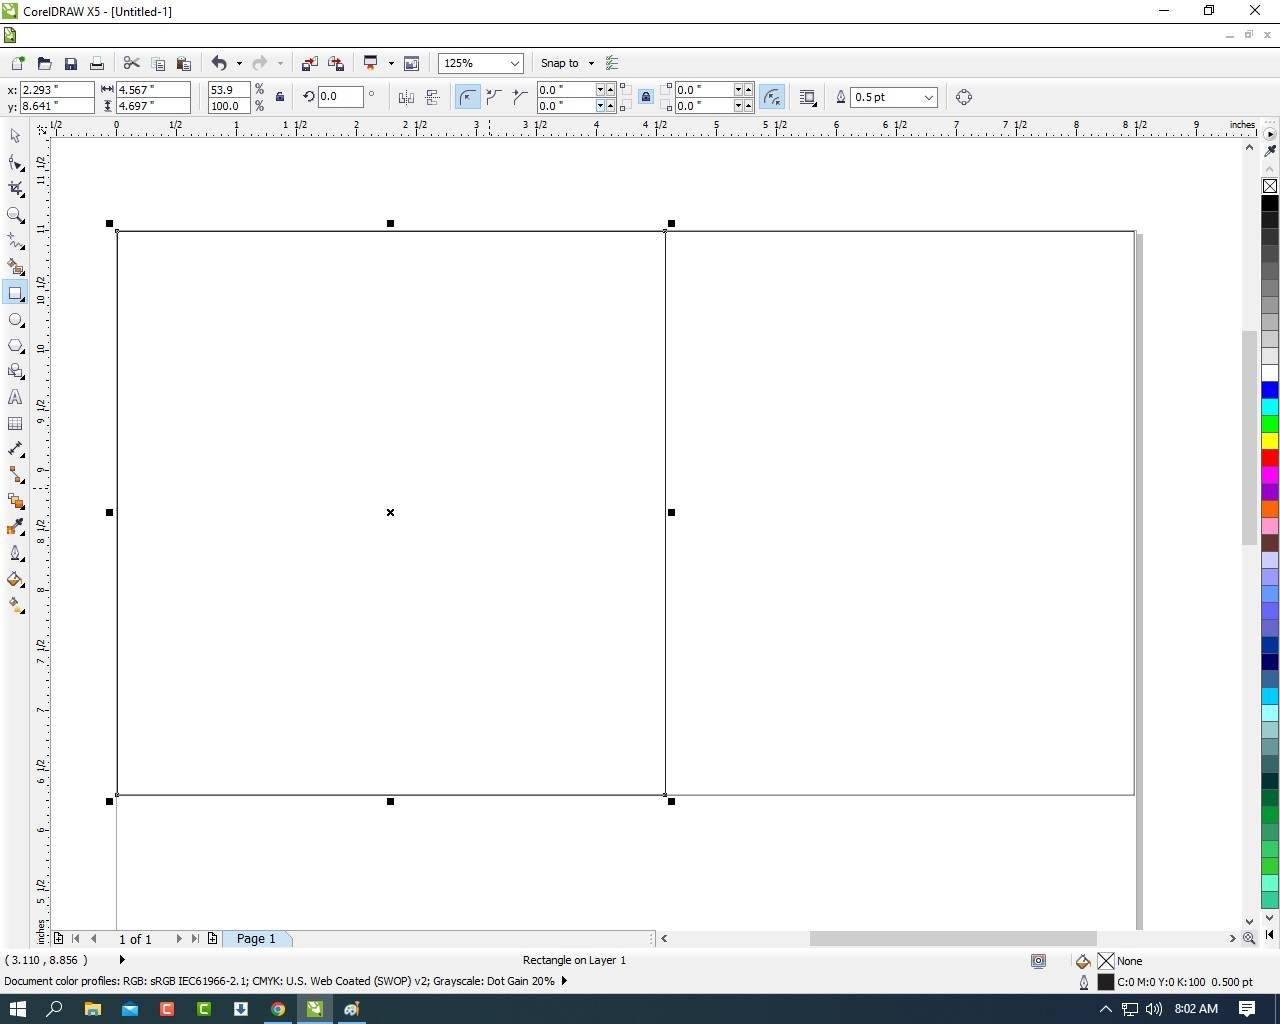Pick the Yellow color swatch

tap(1270, 441)
